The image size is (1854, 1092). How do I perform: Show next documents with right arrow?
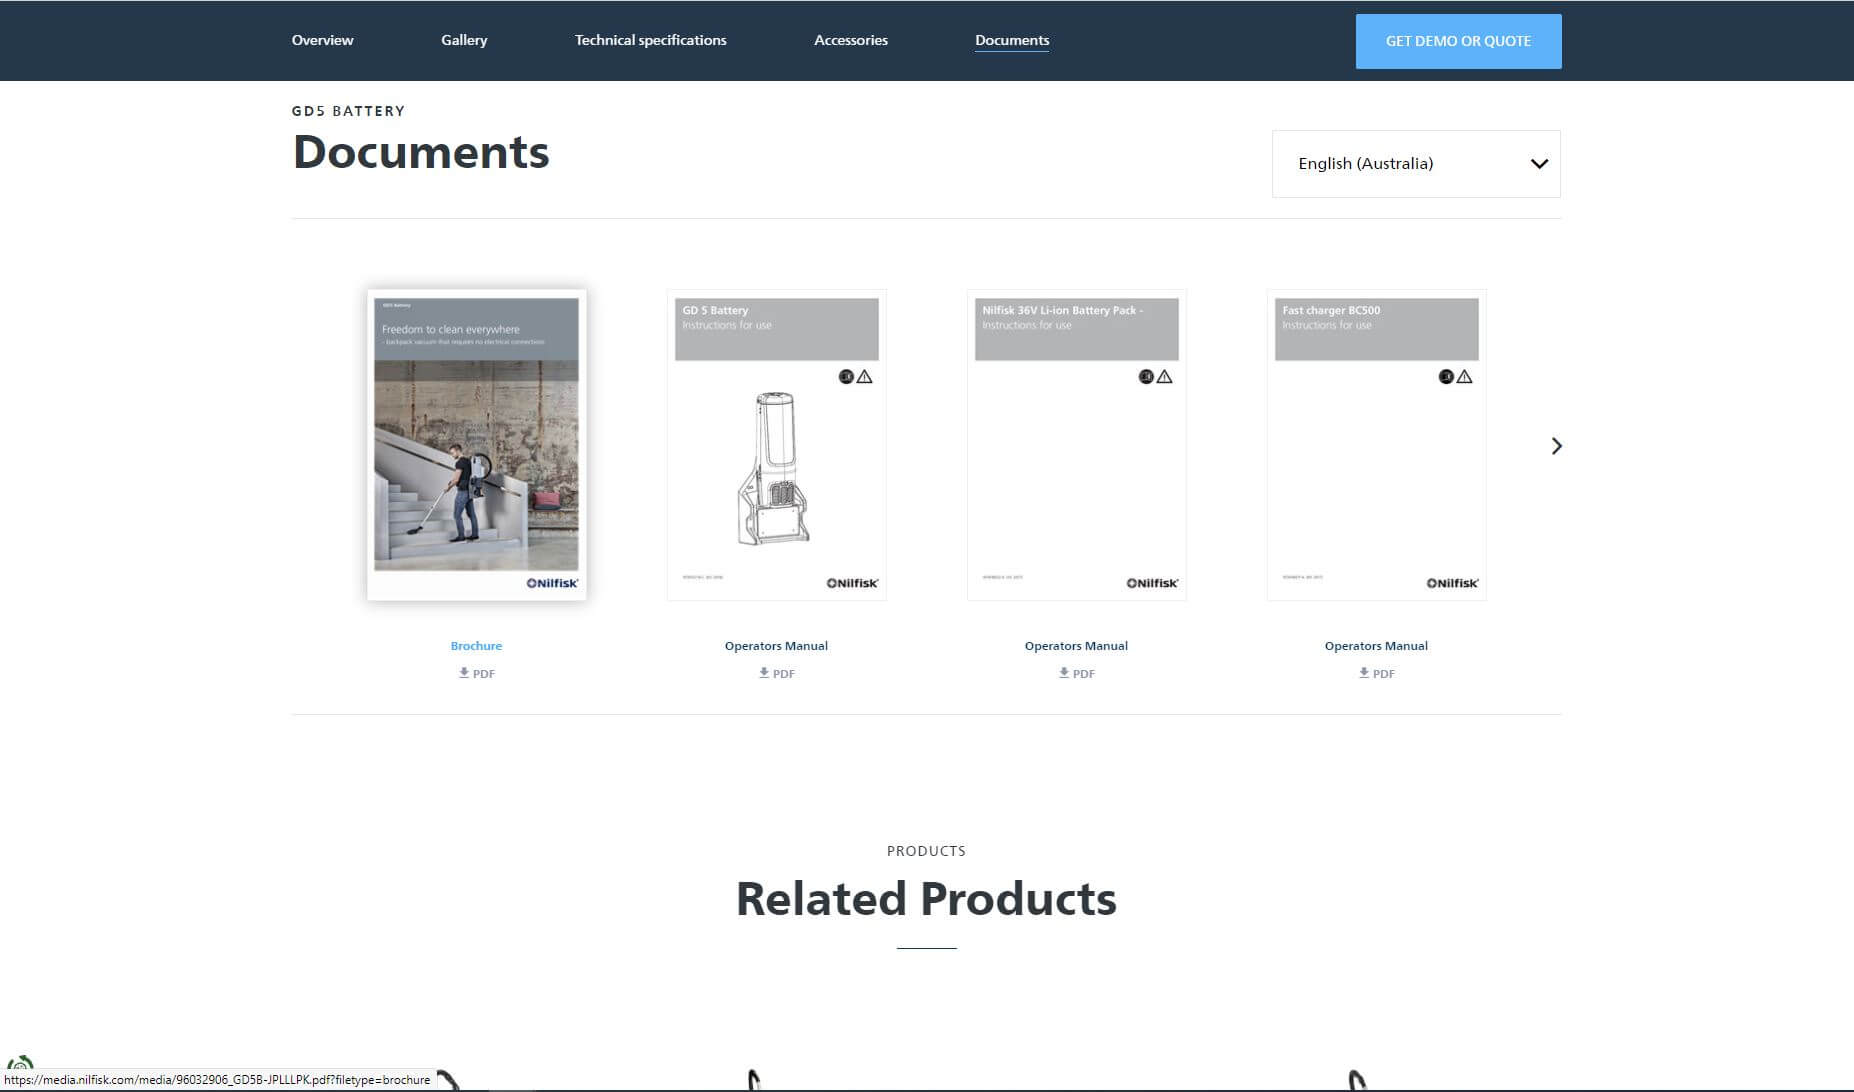1556,446
